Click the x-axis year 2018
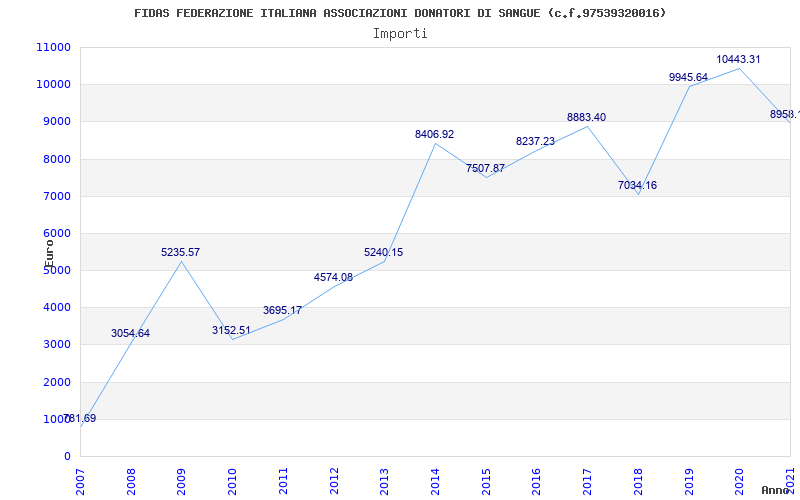 click(x=638, y=482)
